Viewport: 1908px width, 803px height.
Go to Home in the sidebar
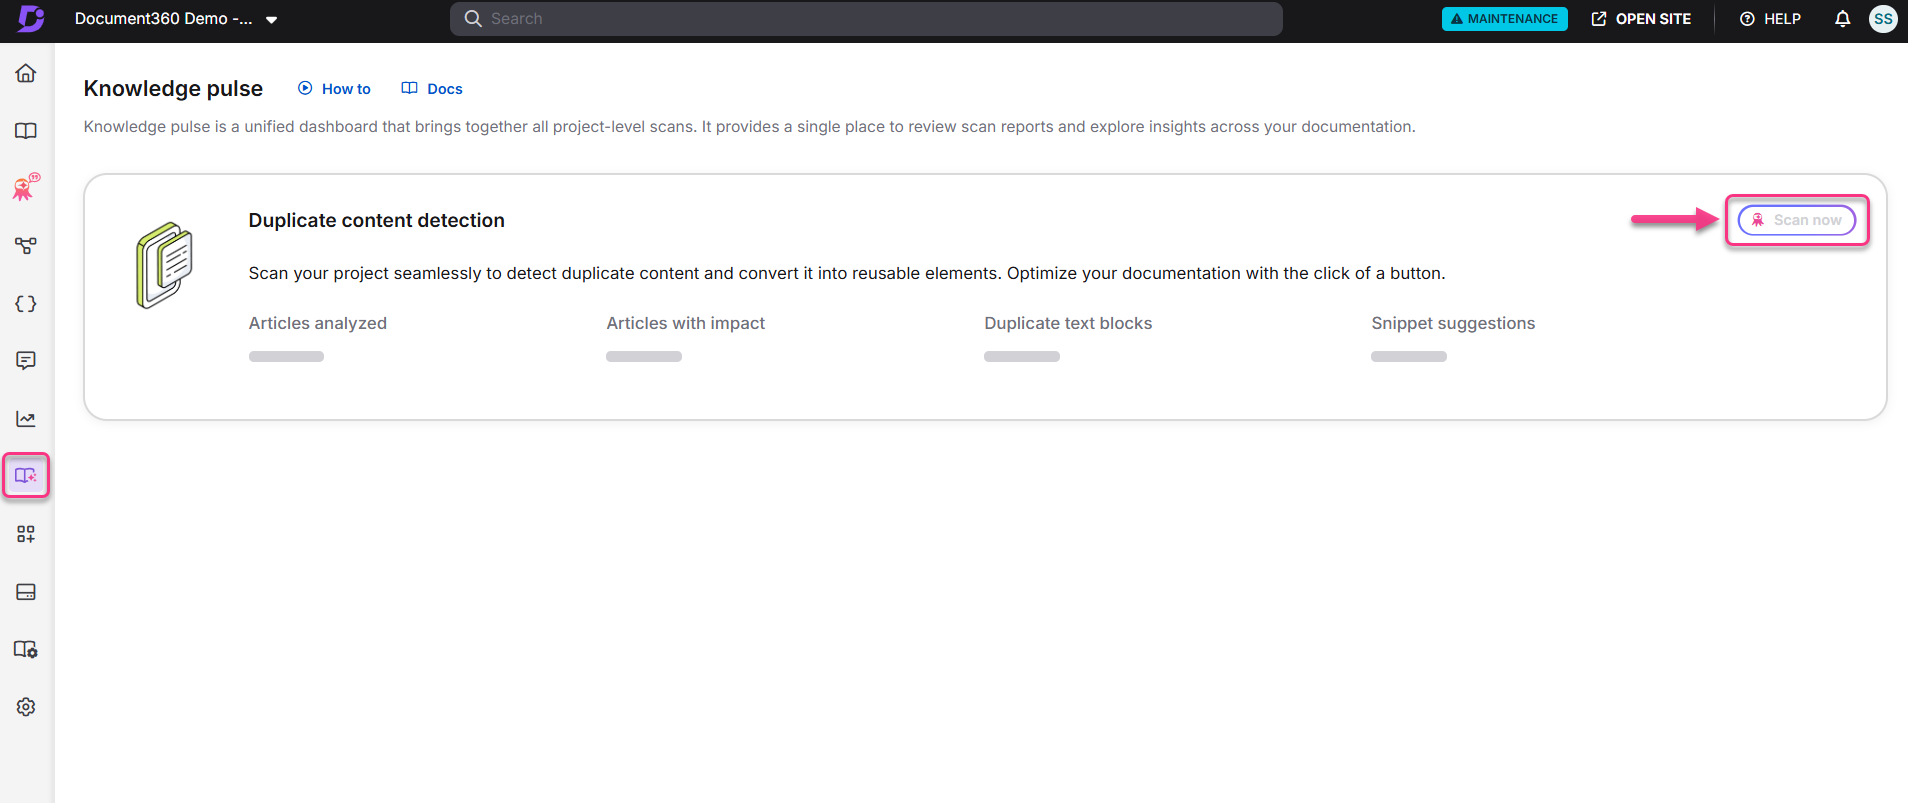26,73
